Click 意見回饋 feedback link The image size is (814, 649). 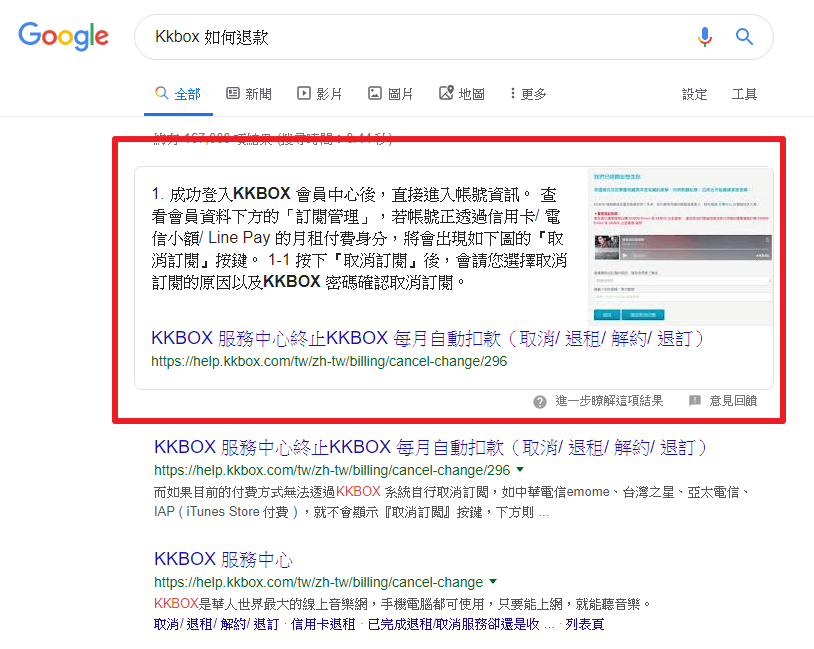click(733, 401)
